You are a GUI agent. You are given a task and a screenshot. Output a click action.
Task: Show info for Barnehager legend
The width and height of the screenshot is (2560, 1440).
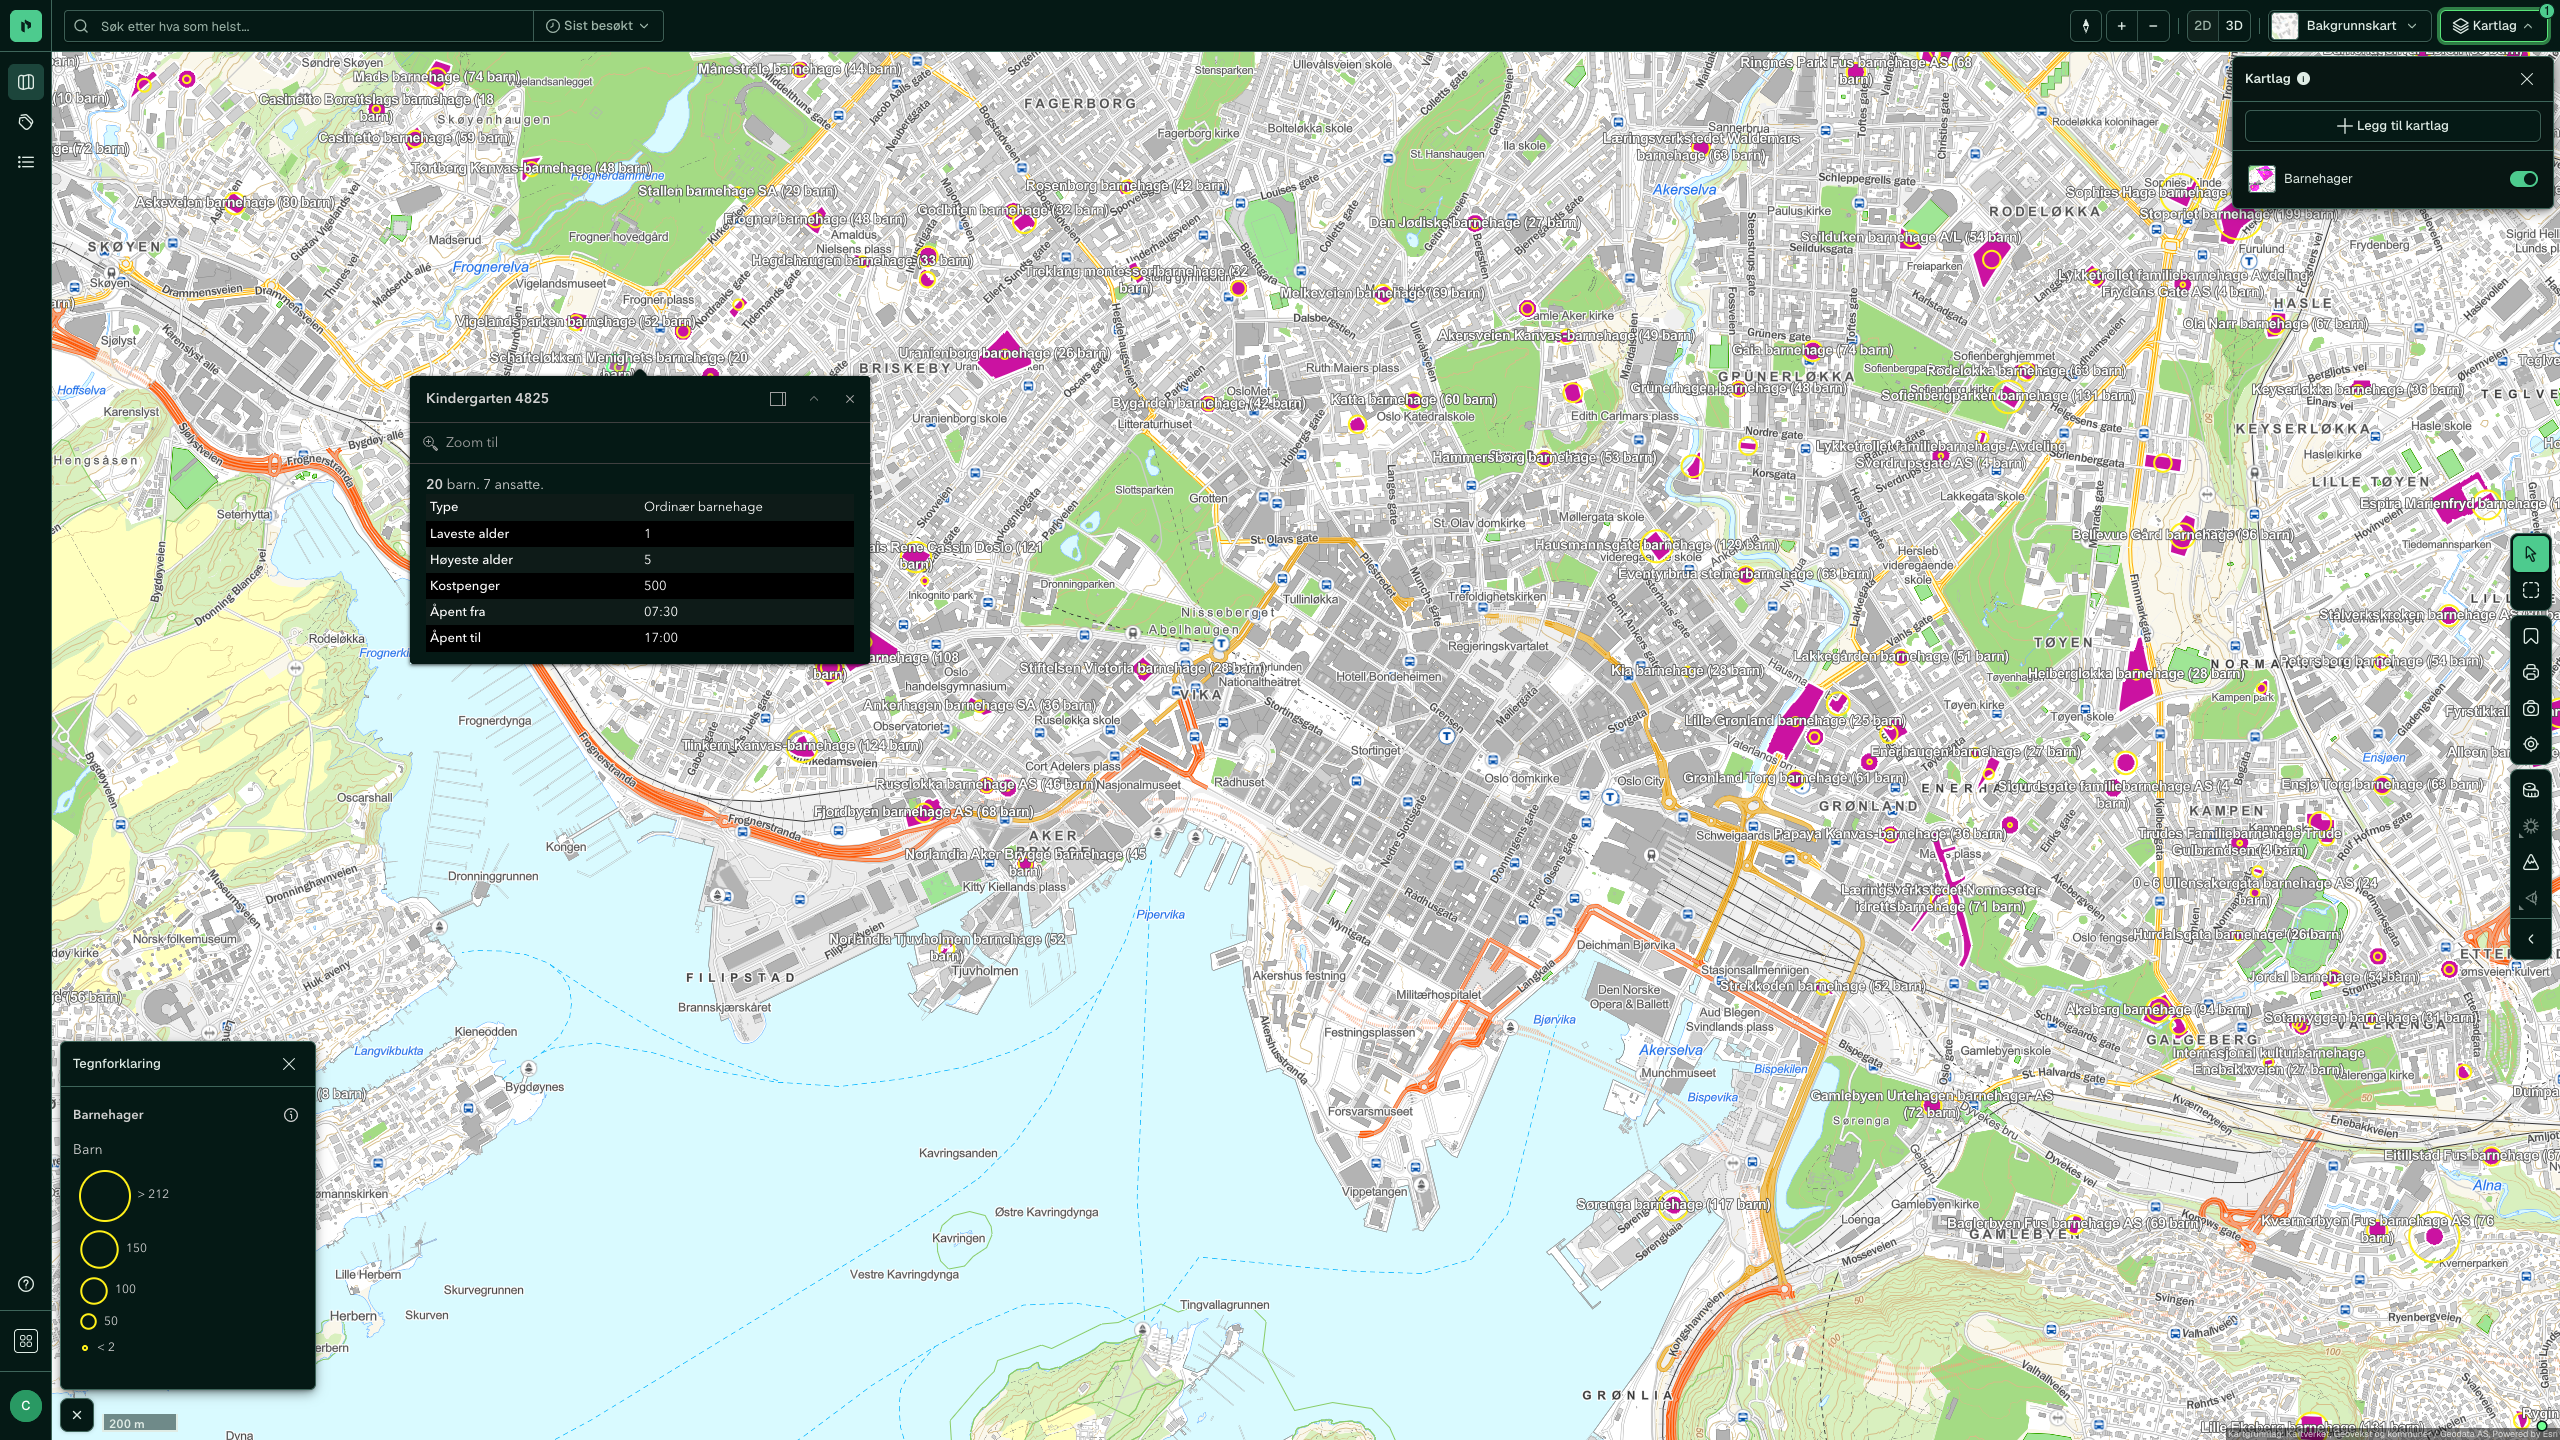point(291,1115)
